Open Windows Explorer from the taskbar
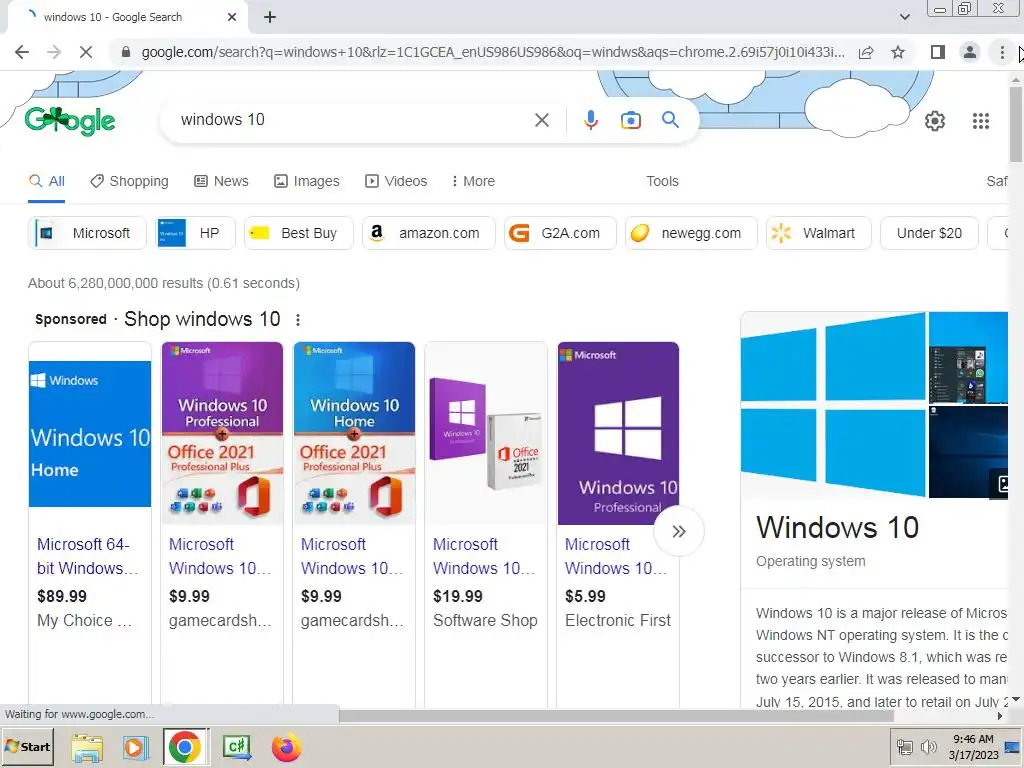 pos(87,748)
